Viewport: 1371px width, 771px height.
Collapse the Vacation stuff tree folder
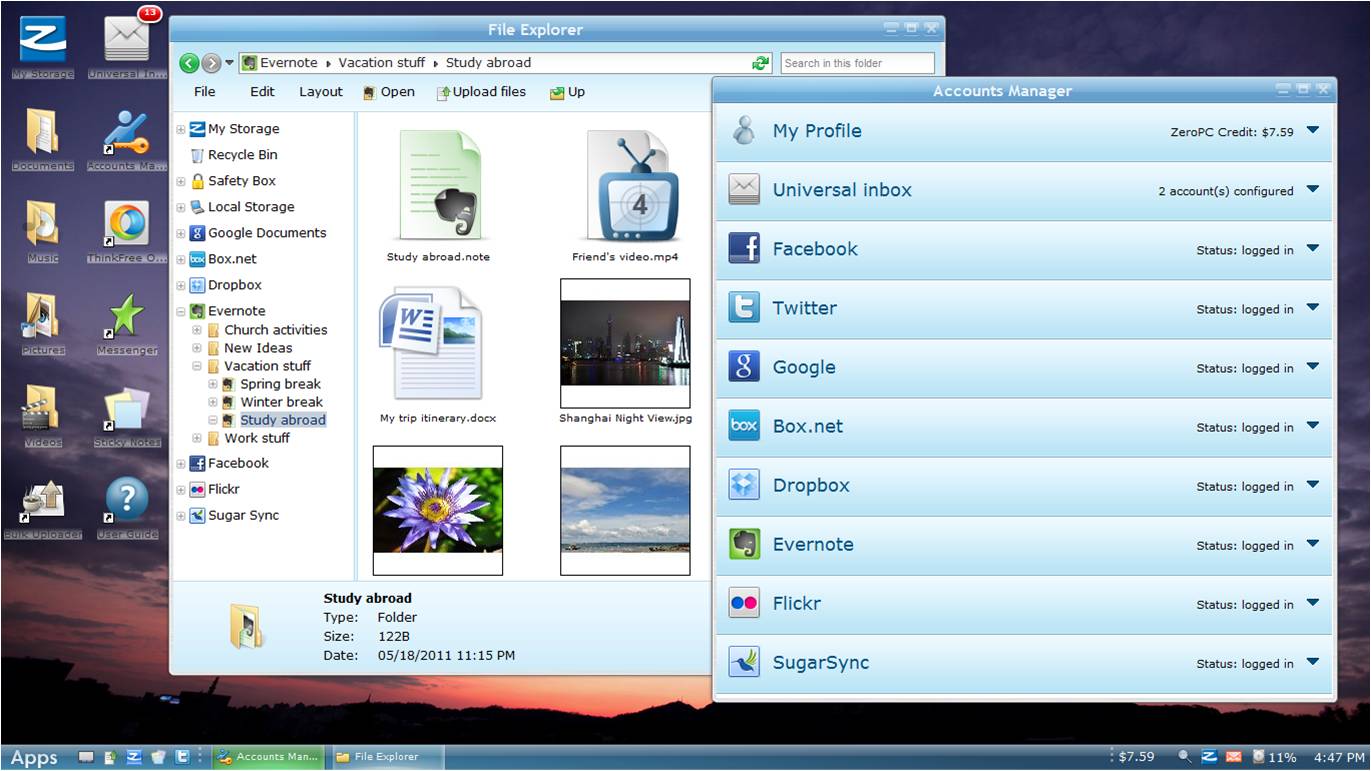pos(197,367)
